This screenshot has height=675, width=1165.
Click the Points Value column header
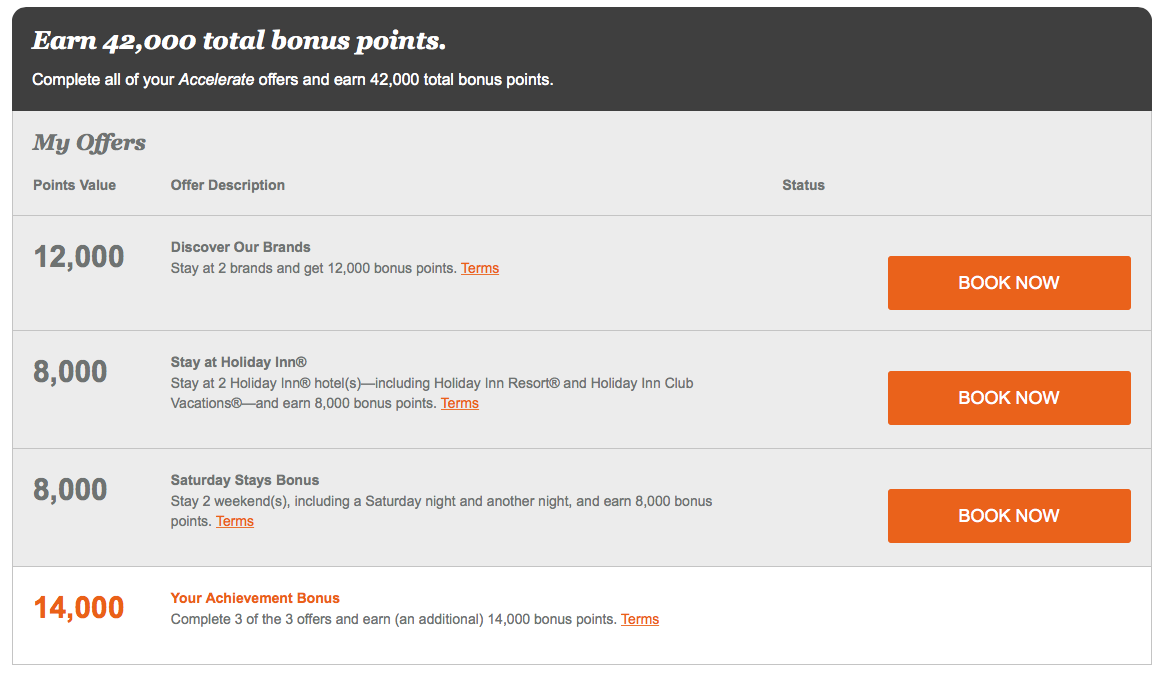click(74, 185)
